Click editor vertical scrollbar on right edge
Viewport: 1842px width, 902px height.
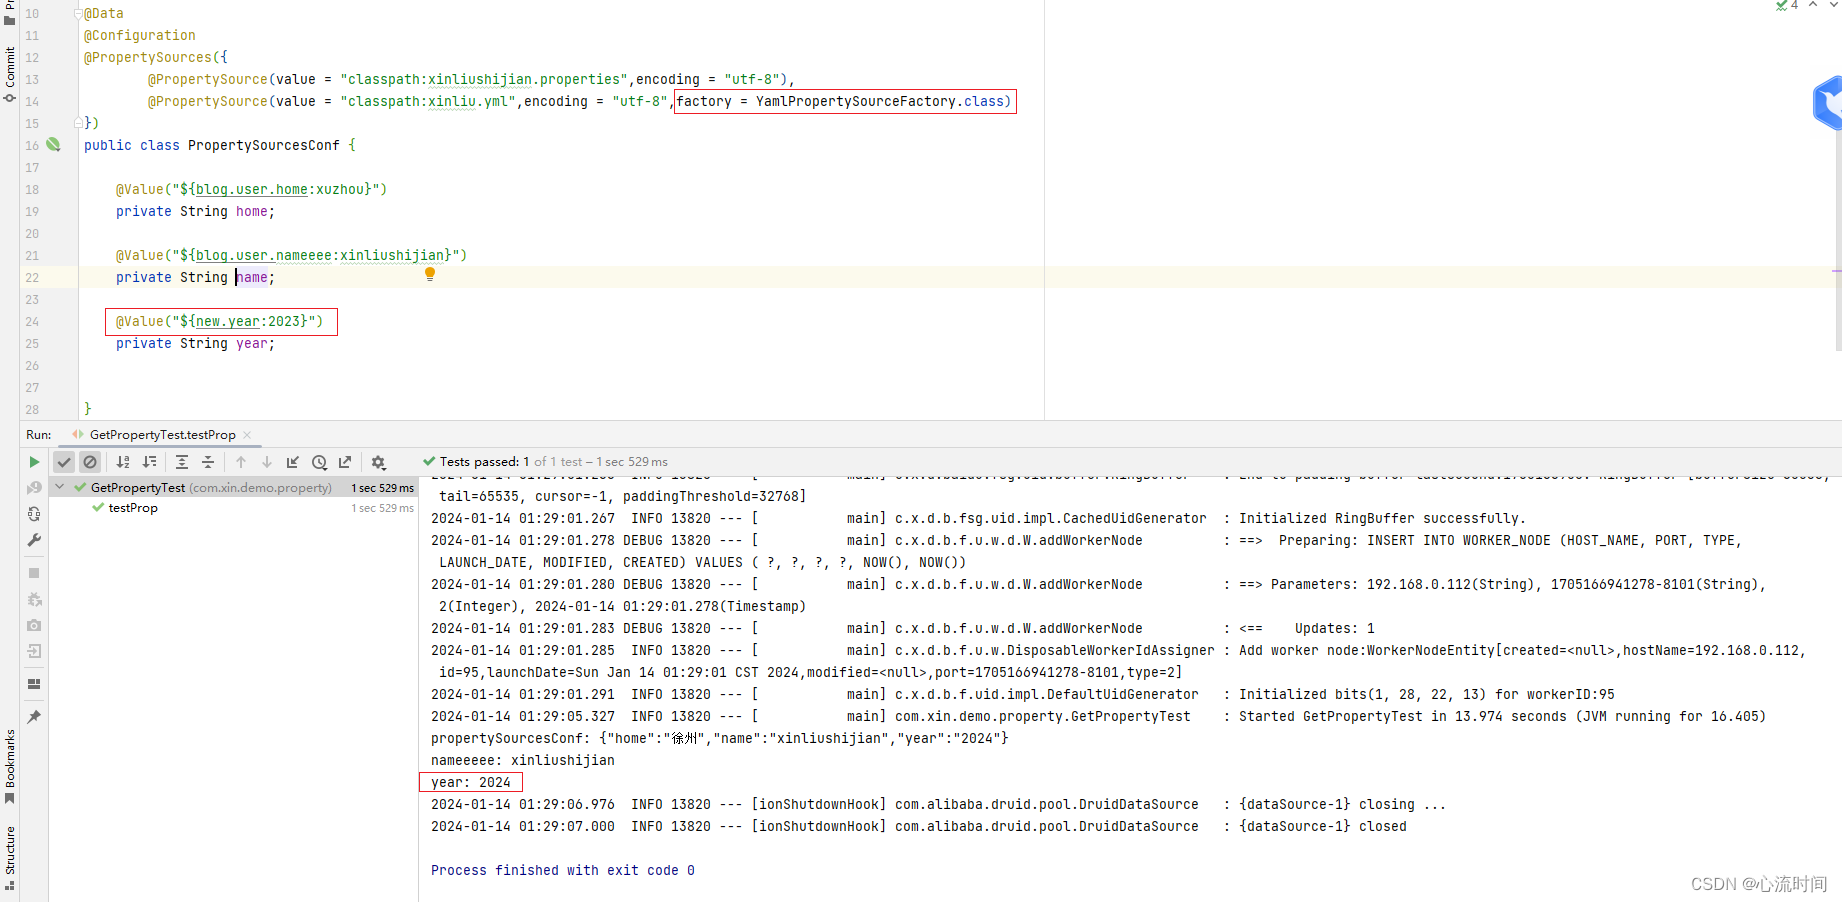[1837, 240]
